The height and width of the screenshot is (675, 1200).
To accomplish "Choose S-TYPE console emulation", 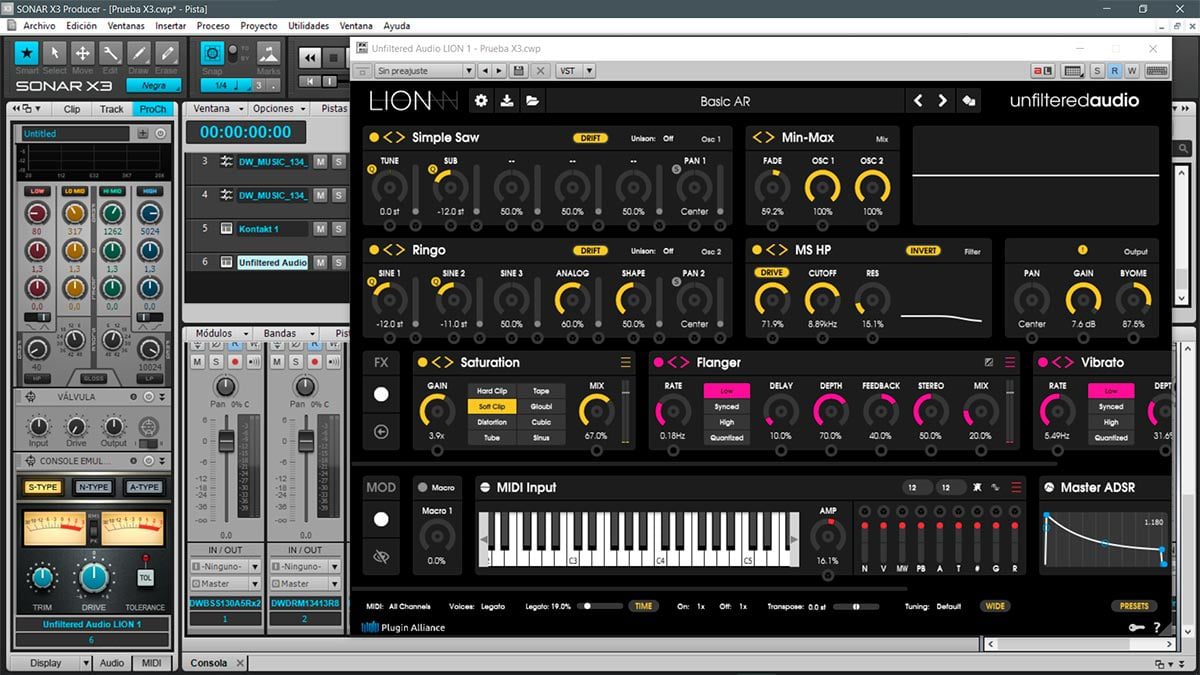I will tap(43, 487).
